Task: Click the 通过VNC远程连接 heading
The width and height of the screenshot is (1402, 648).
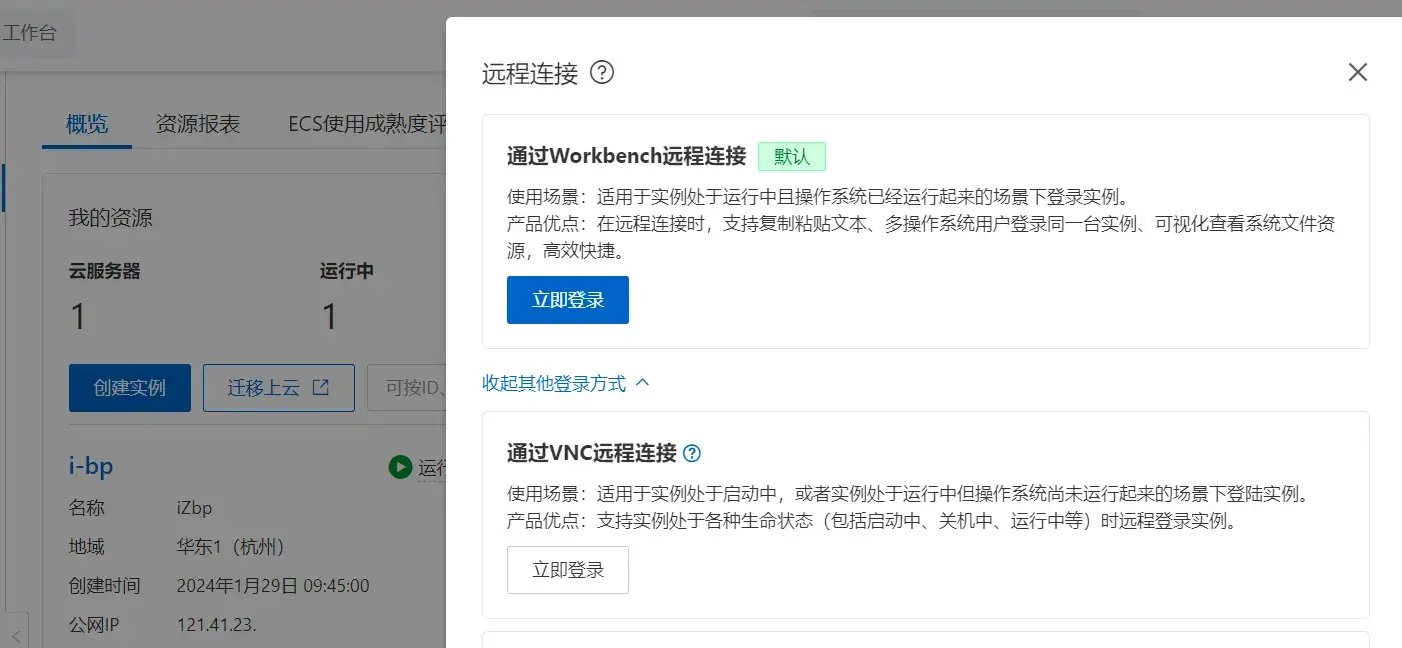Action: coord(592,453)
